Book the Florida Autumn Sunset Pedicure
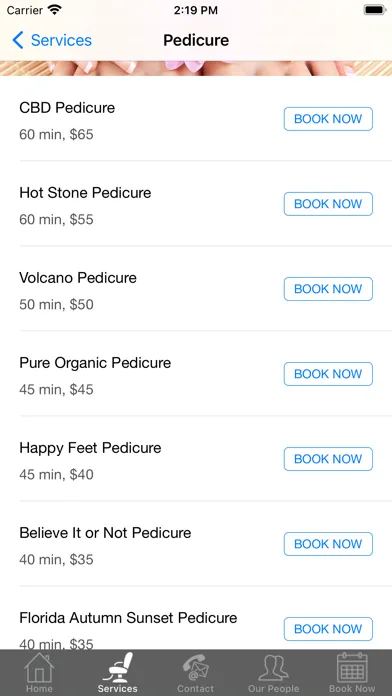Screen dimensions: 392x696 (328, 629)
